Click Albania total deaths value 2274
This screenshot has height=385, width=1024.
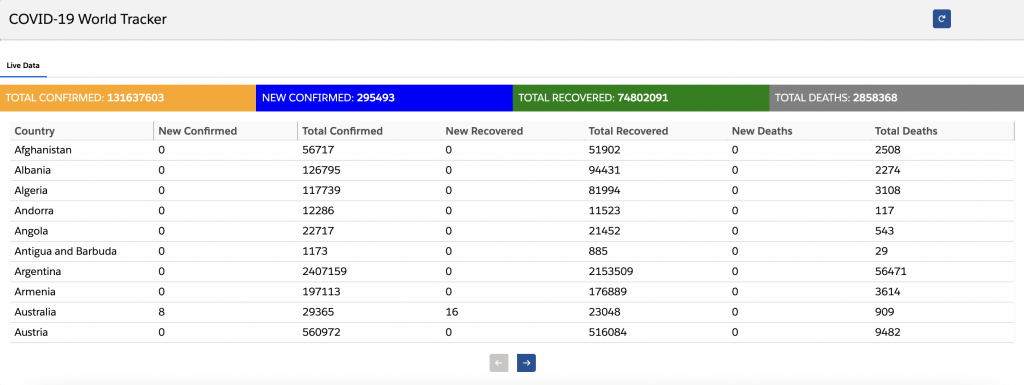pyautogui.click(x=888, y=170)
